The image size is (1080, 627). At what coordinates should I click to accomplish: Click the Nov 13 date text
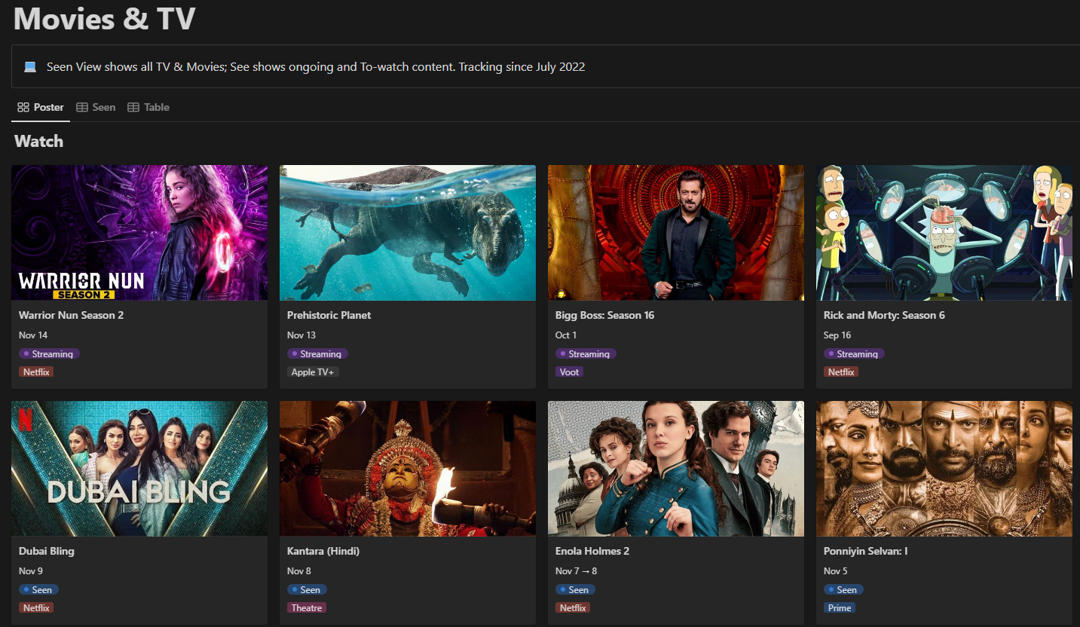[301, 336]
